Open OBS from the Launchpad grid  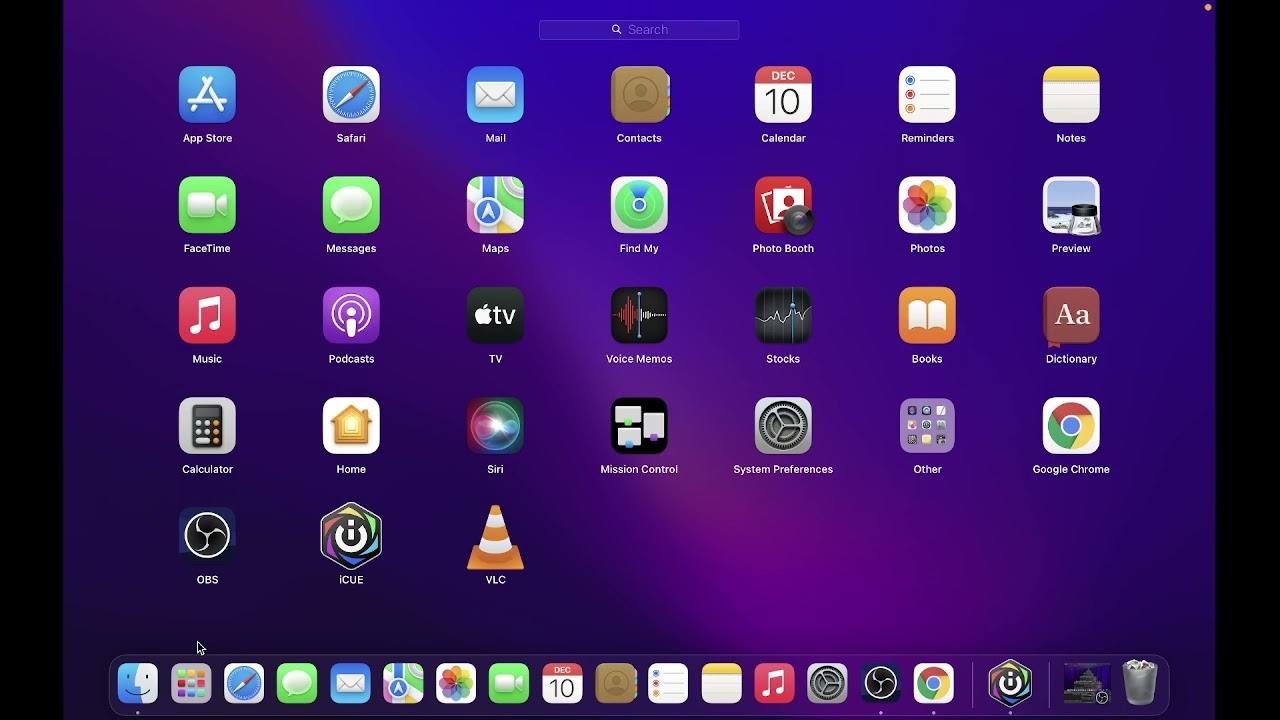coord(207,536)
